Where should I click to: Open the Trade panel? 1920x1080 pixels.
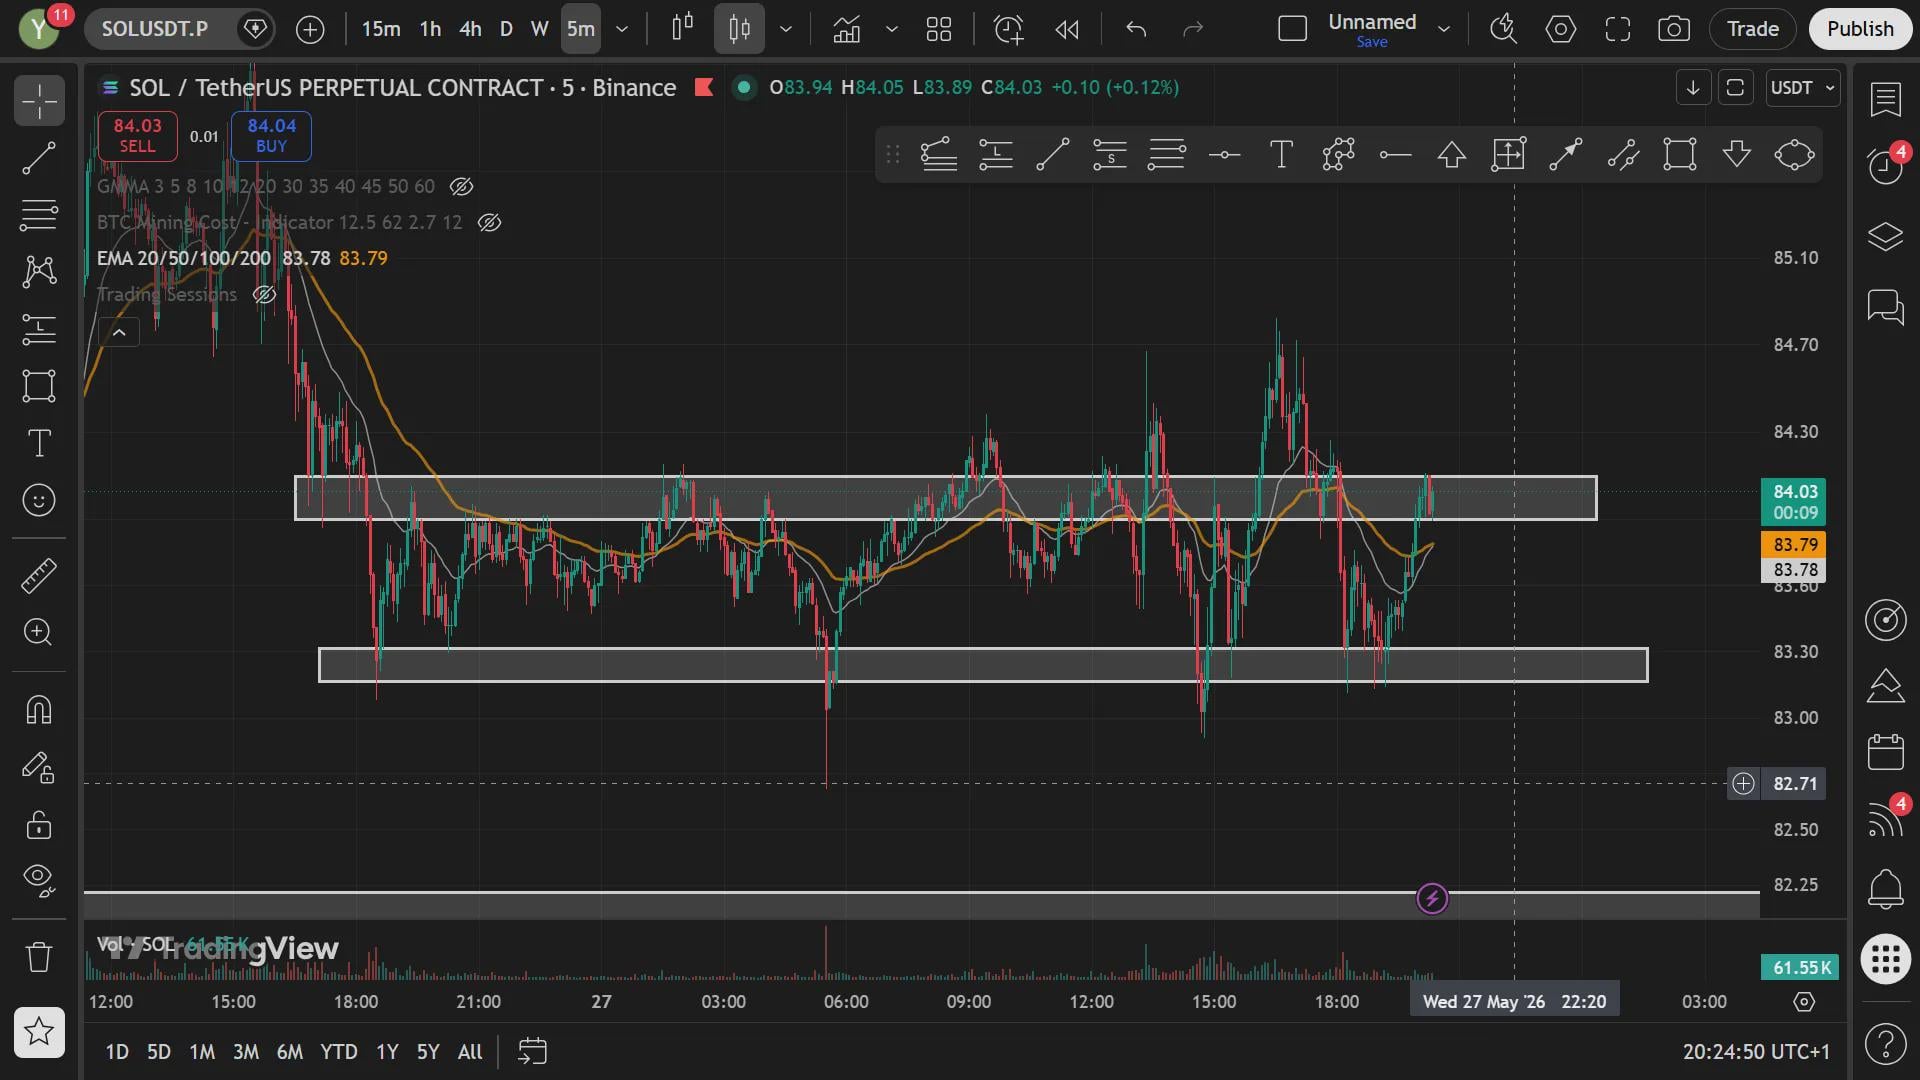(1753, 29)
